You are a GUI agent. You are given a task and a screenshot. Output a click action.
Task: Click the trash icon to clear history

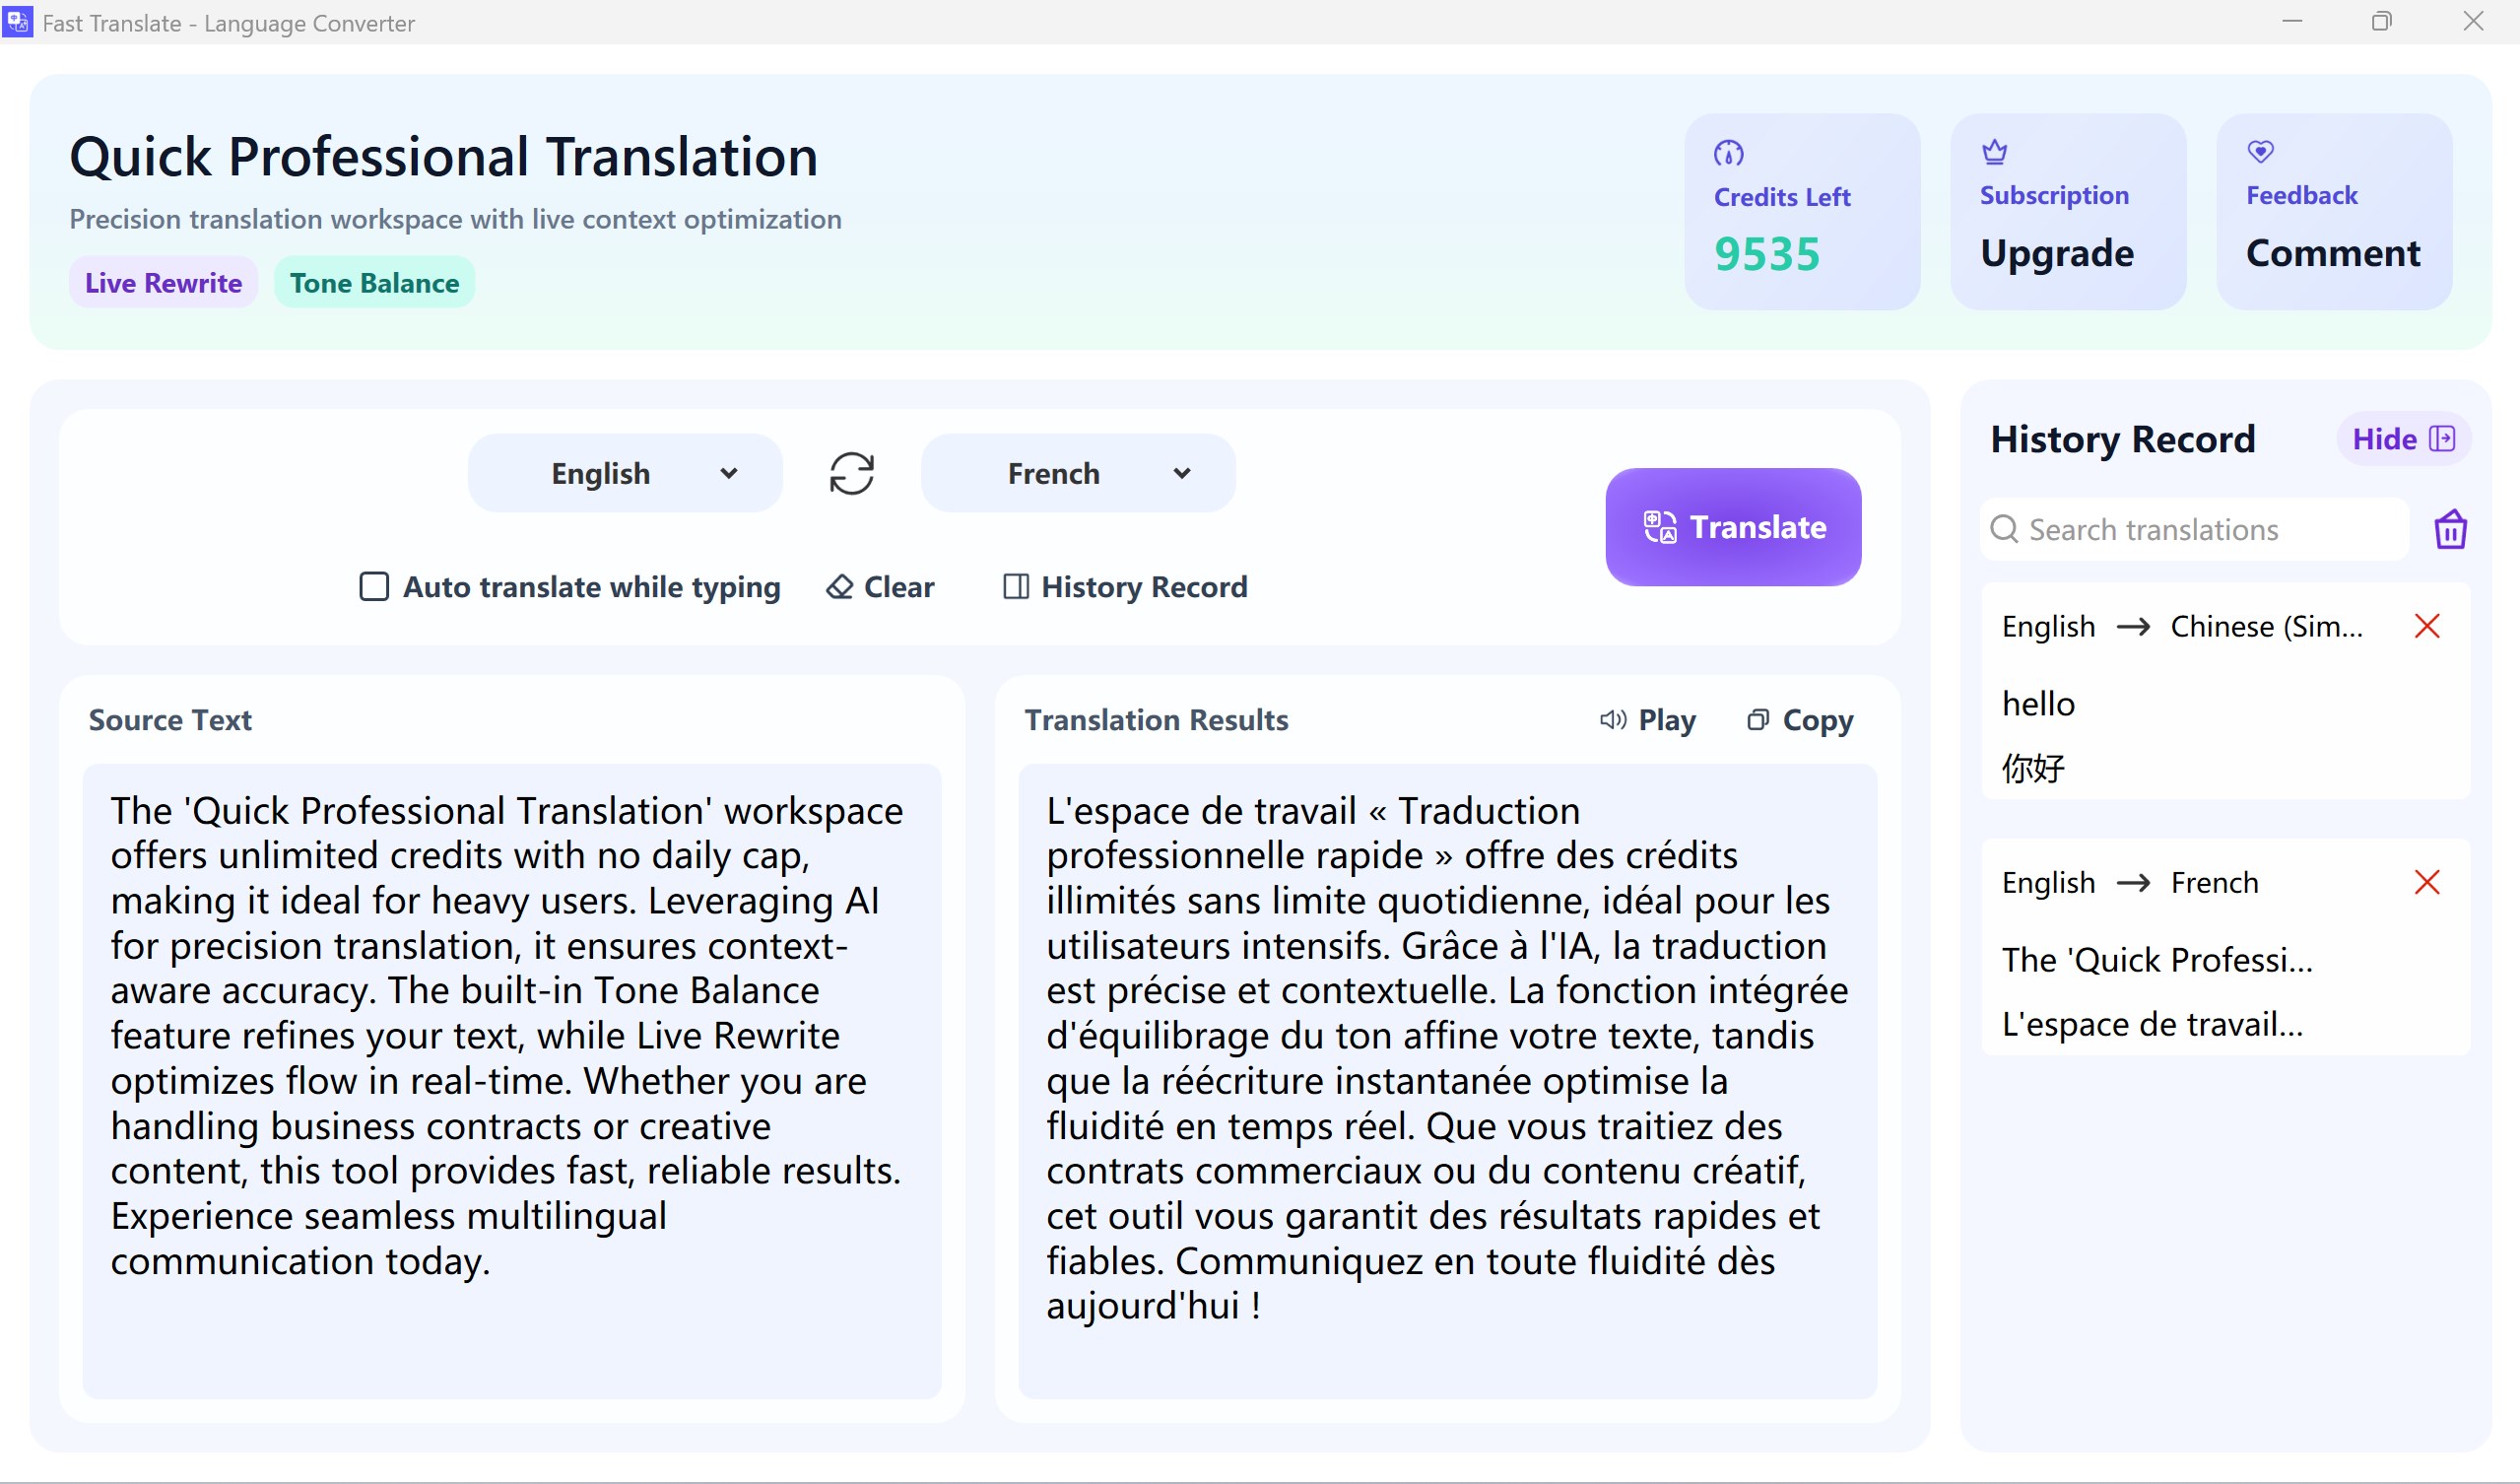[x=2450, y=529]
